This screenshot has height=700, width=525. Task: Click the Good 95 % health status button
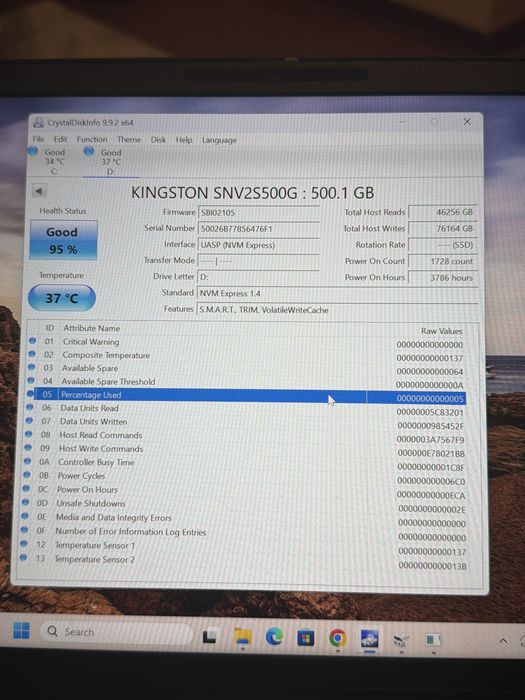click(x=63, y=240)
